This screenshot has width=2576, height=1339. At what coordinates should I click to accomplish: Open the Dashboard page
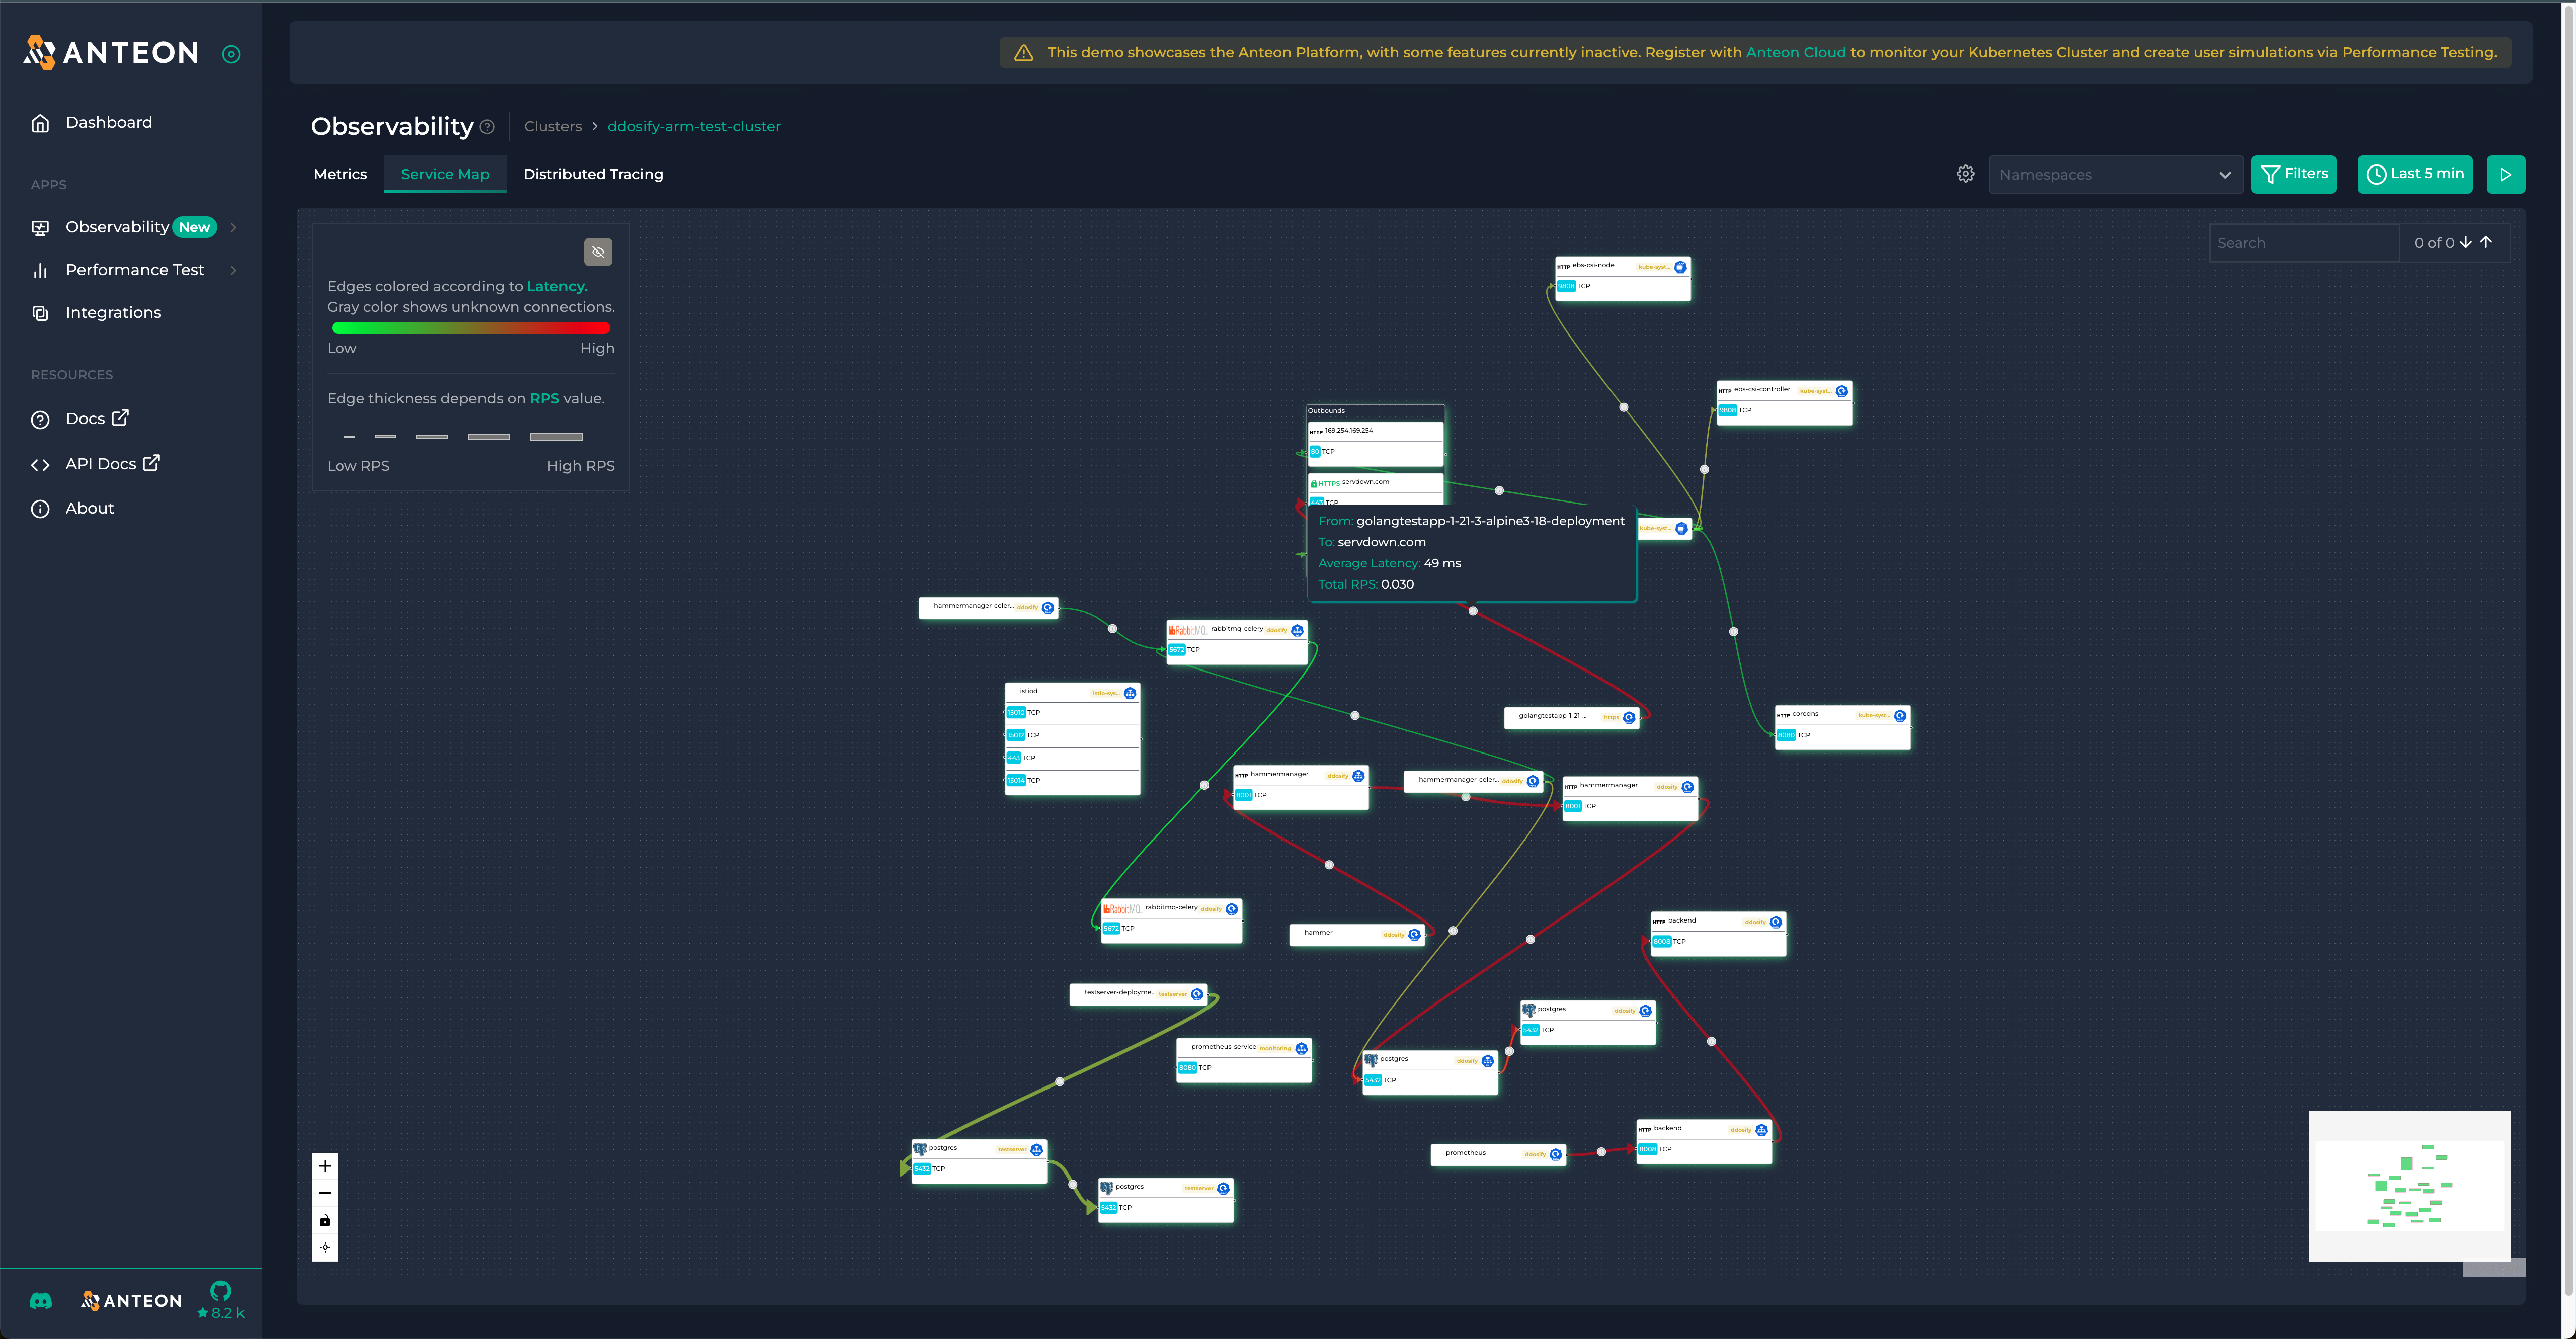click(x=109, y=122)
